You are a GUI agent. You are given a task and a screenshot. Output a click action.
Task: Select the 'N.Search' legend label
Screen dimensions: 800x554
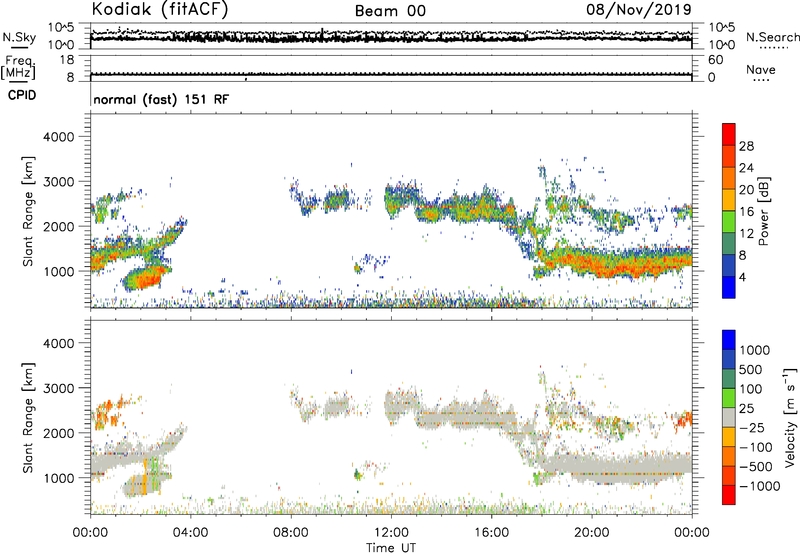coord(772,37)
